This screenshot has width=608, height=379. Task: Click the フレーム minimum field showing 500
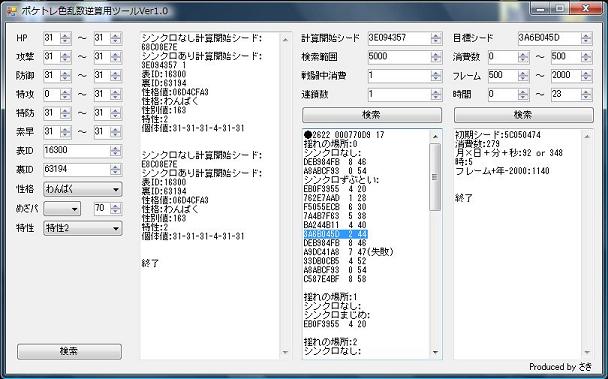click(509, 76)
